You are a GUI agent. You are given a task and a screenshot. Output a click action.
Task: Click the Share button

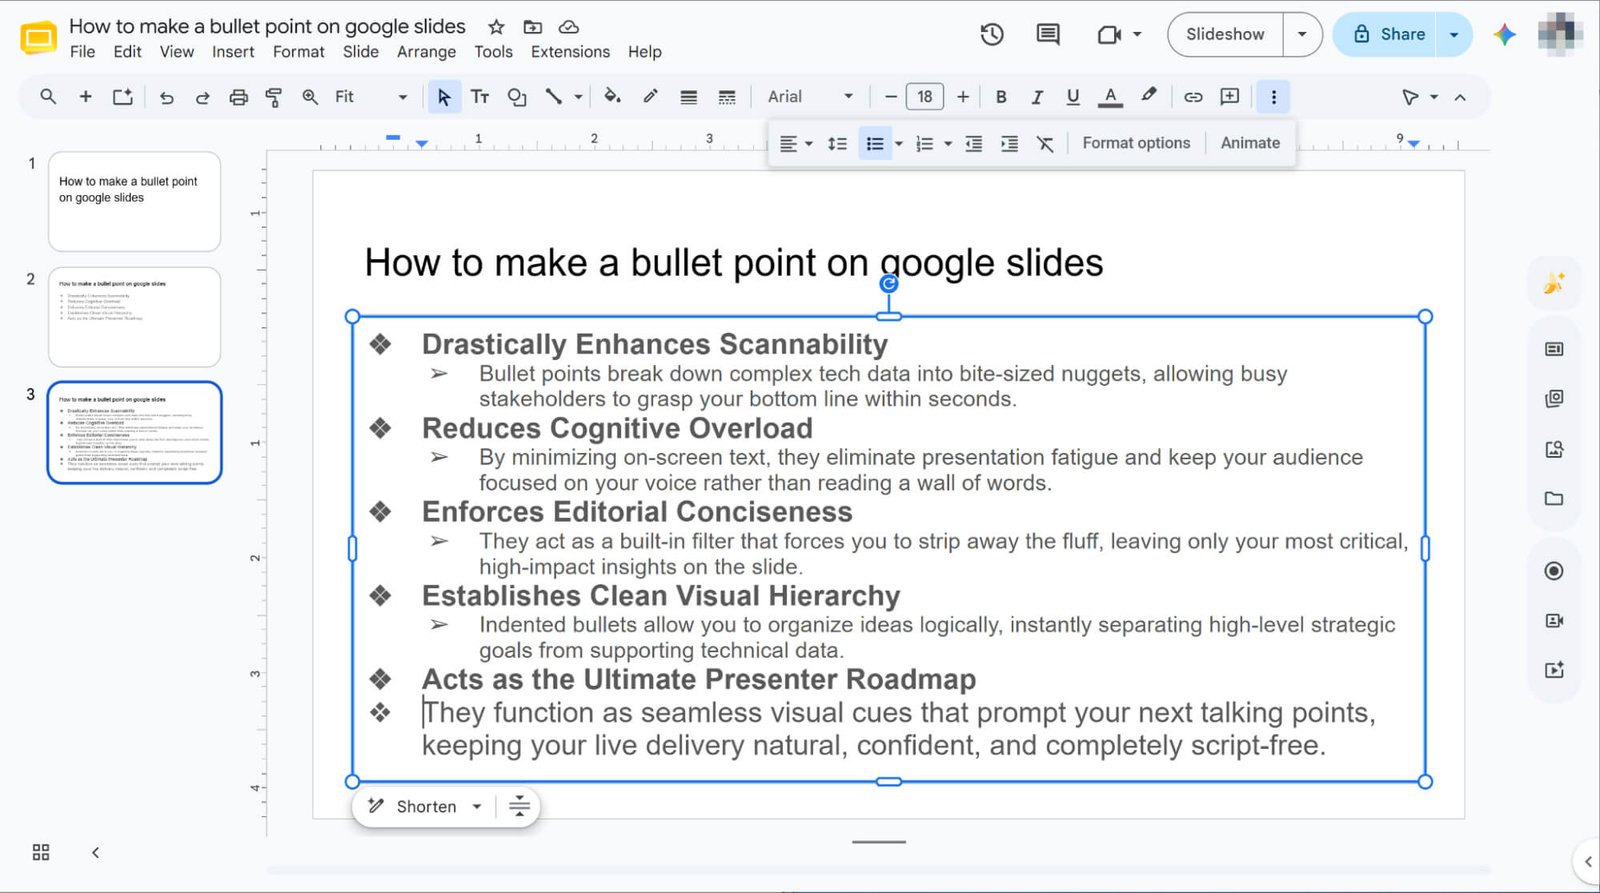(x=1388, y=35)
